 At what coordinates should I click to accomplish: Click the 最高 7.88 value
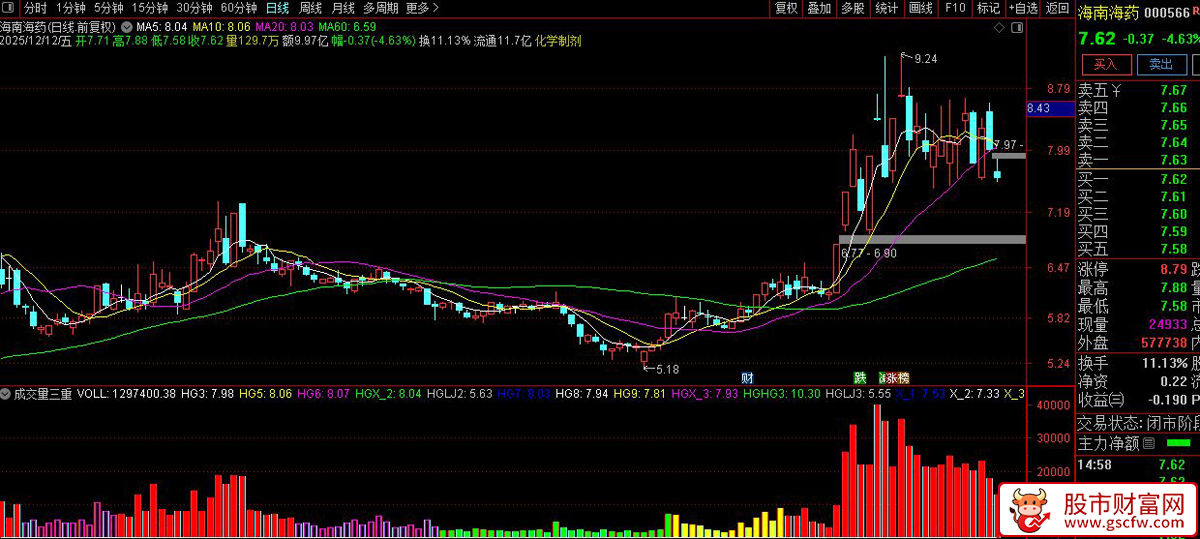tap(1172, 288)
